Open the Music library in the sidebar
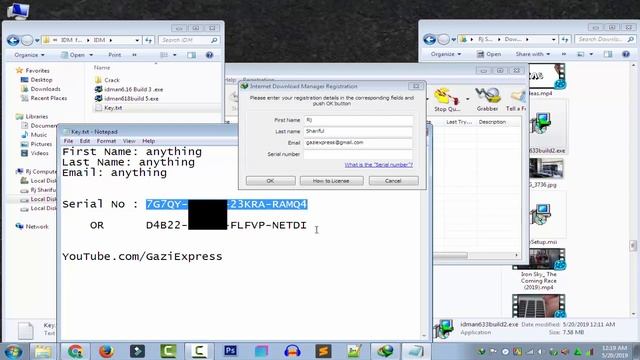The height and width of the screenshot is (360, 640). (34, 135)
